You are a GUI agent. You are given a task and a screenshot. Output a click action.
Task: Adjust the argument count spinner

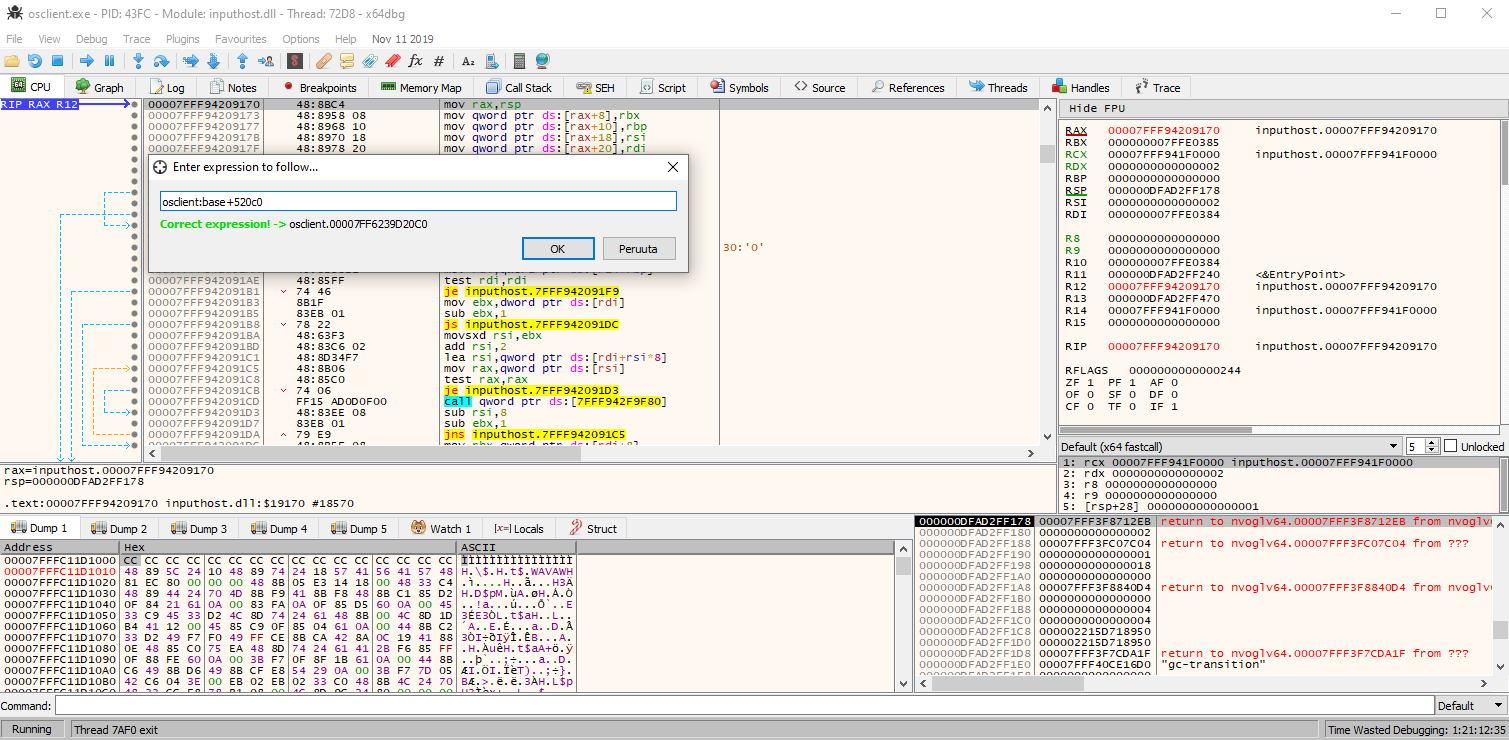point(1431,446)
